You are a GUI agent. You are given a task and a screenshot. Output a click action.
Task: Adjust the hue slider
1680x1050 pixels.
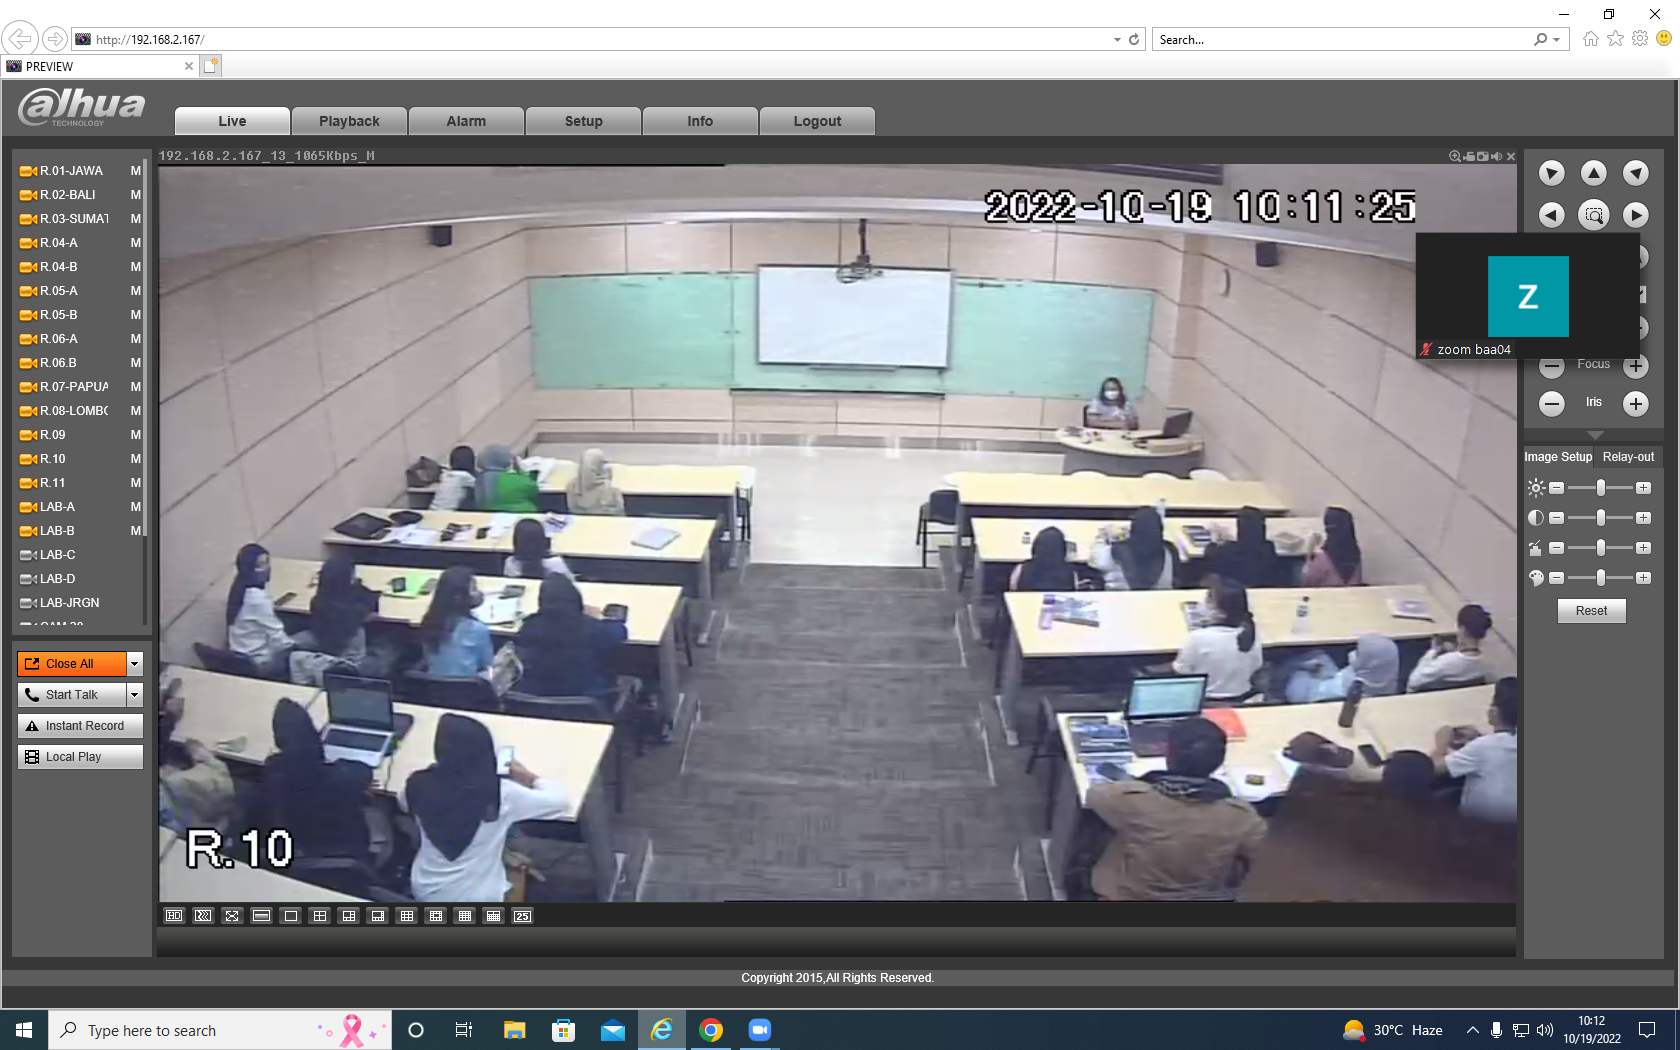tap(1601, 548)
